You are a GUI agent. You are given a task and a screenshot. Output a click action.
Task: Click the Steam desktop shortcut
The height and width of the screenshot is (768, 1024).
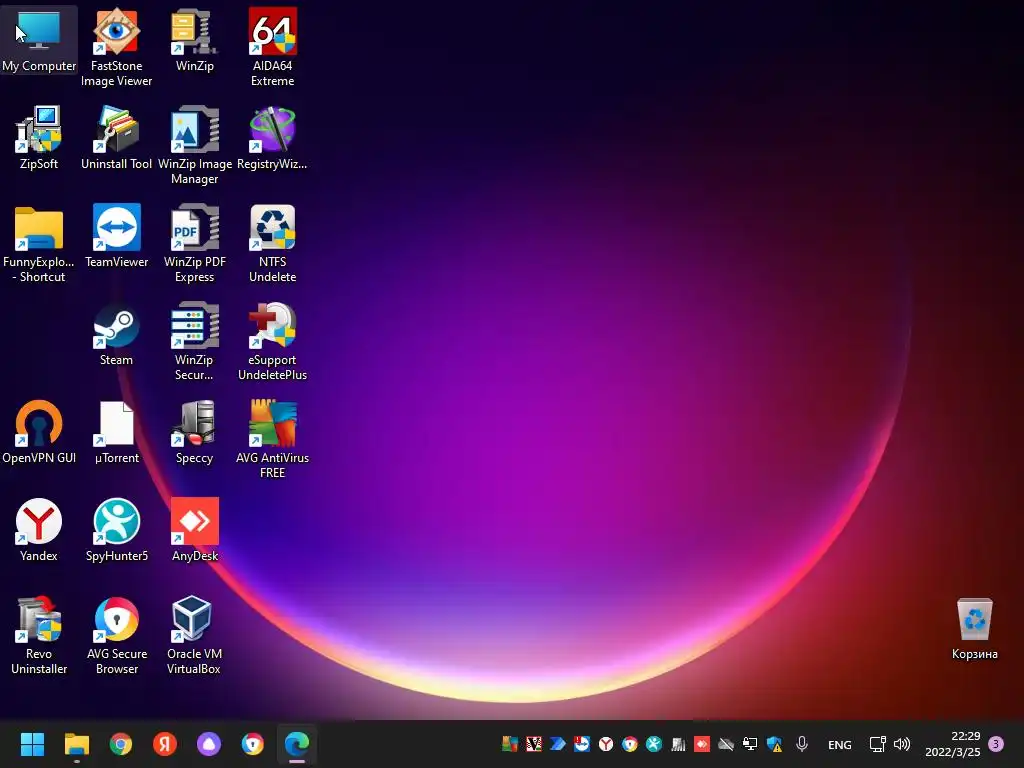coord(116,334)
